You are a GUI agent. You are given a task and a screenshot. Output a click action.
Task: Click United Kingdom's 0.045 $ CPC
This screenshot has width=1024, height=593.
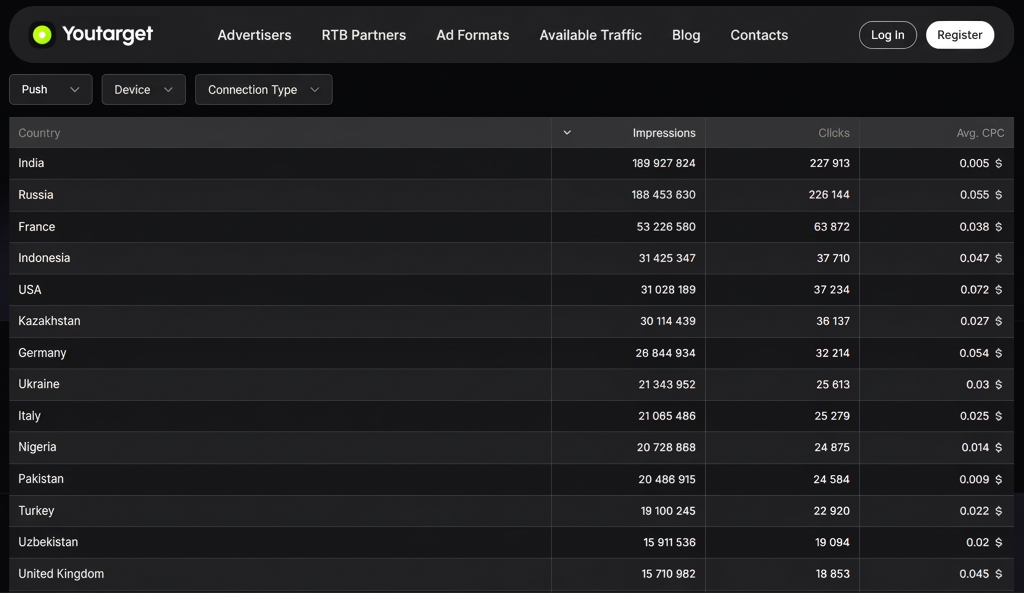click(x=981, y=573)
